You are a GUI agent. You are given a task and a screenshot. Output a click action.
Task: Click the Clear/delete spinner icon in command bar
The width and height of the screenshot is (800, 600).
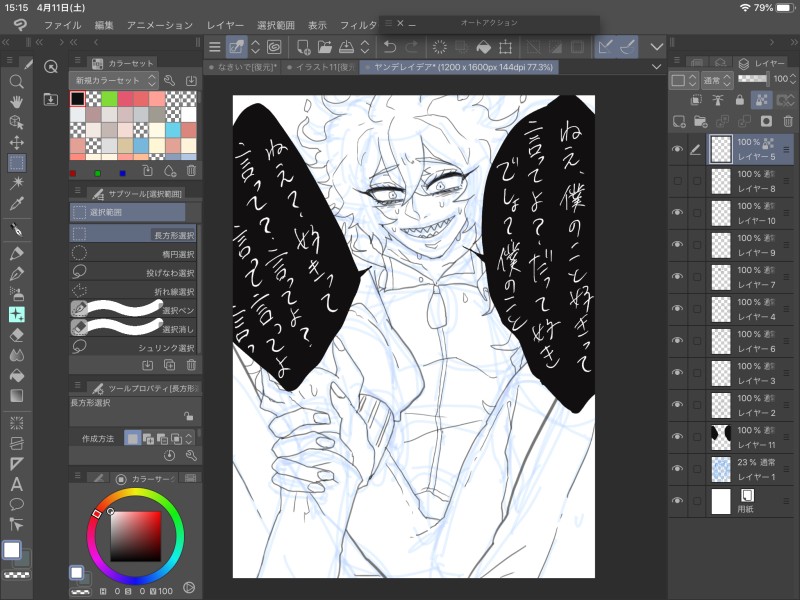(439, 47)
